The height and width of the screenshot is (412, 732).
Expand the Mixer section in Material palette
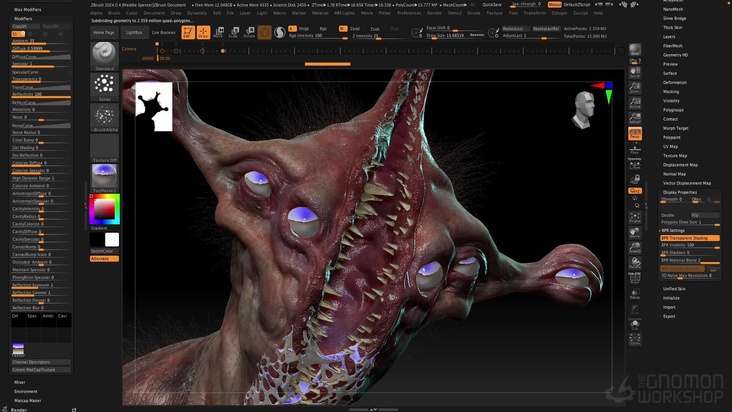click(x=20, y=382)
